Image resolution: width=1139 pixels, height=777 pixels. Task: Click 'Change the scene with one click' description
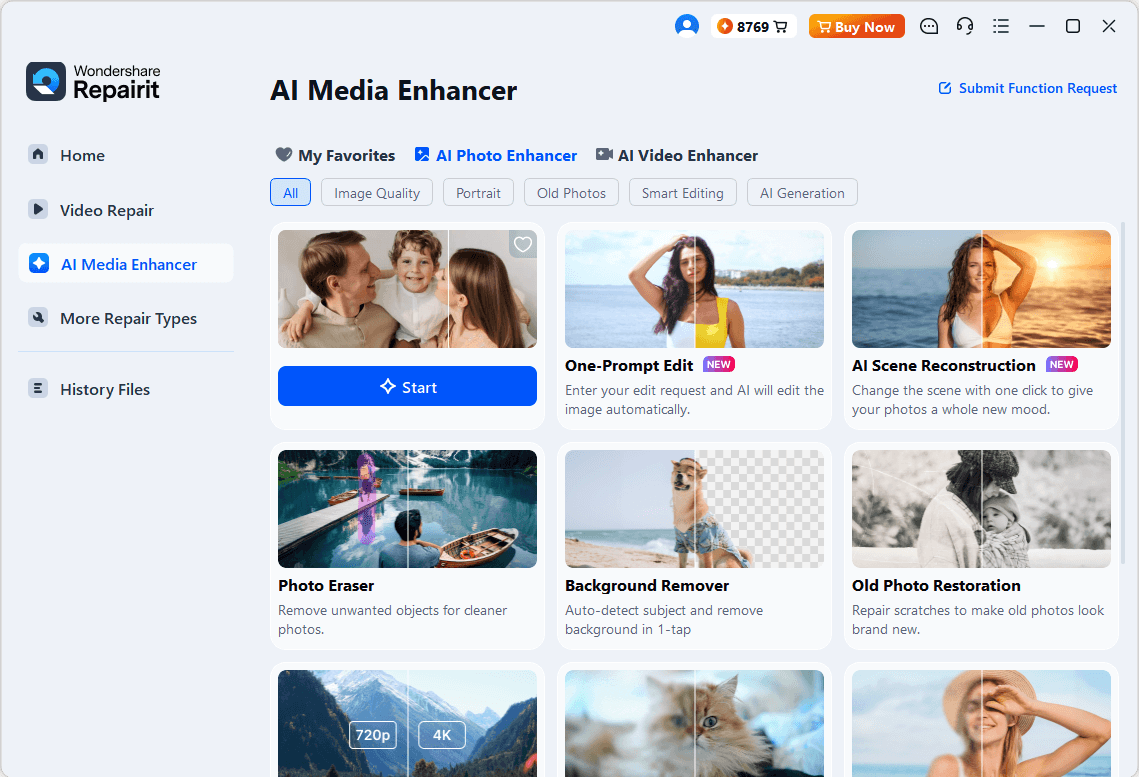pyautogui.click(x=973, y=399)
